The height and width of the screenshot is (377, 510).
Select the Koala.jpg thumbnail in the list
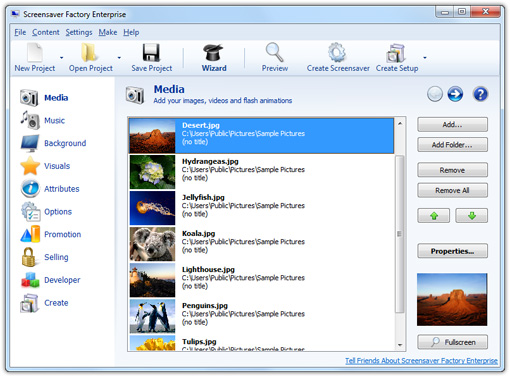(152, 244)
